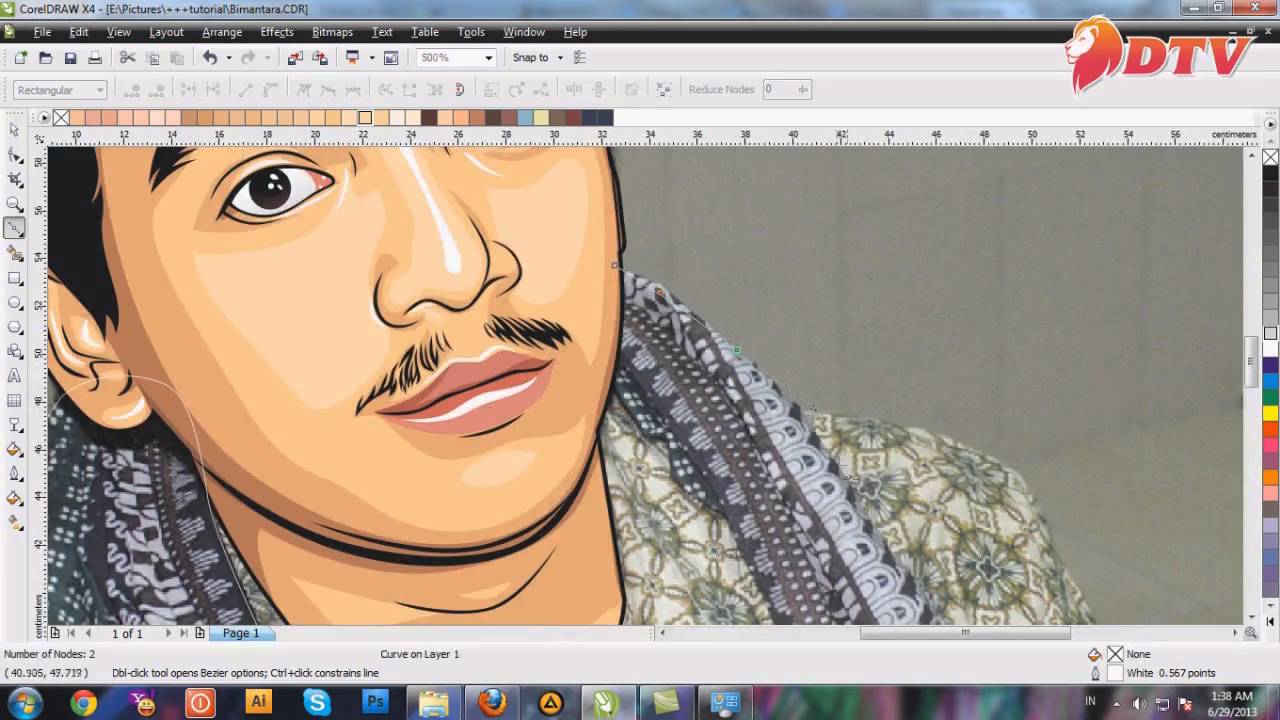Select the Rectangle tool
This screenshot has height=720, width=1280.
coord(14,278)
